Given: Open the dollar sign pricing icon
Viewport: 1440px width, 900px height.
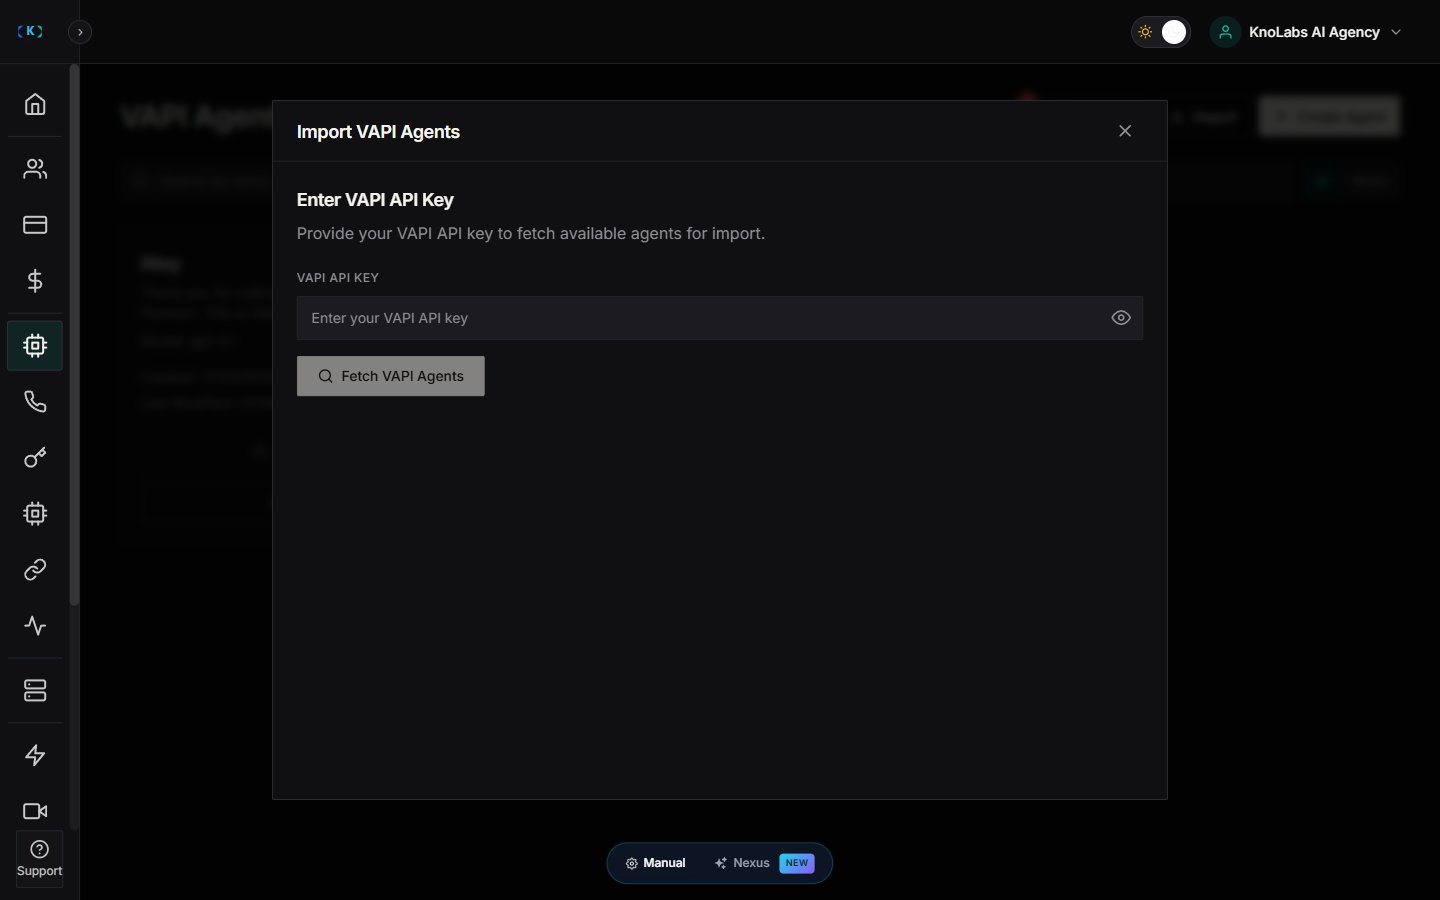Looking at the screenshot, I should [x=35, y=281].
